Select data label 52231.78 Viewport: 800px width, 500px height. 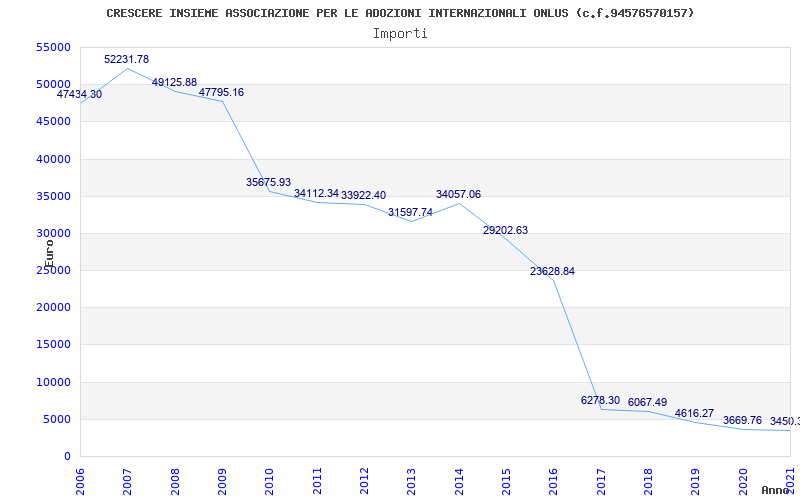click(x=127, y=59)
